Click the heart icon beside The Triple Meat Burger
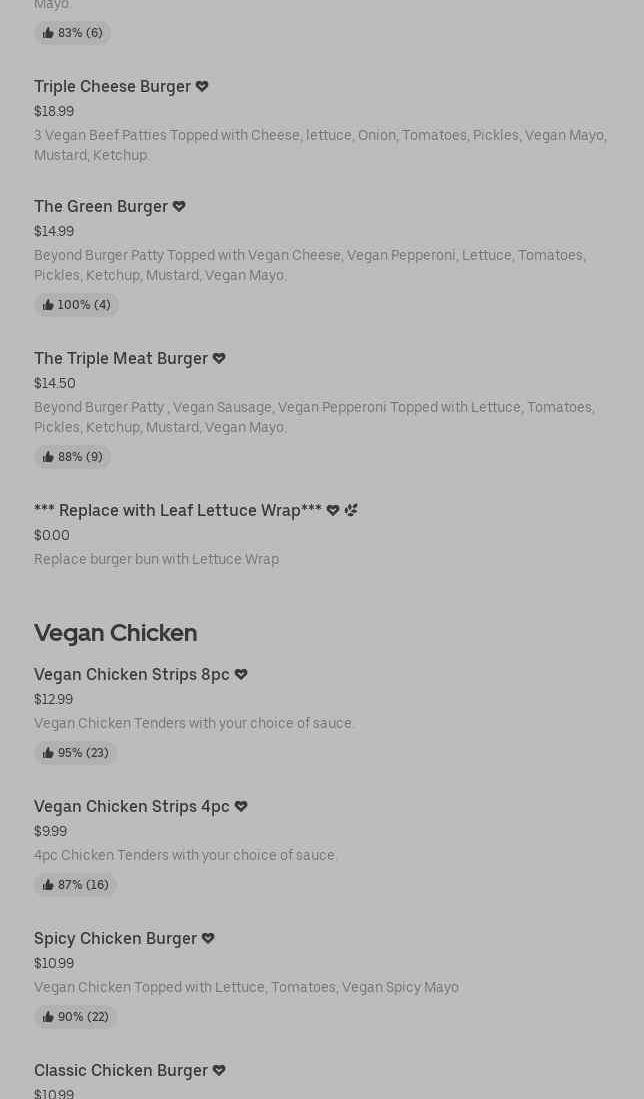 tap(219, 358)
